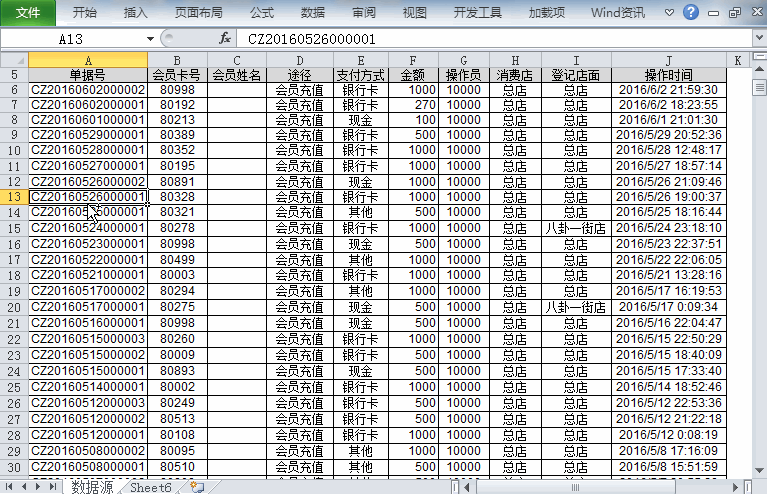767x494 pixels.
Task: Click the Insert Worksheet icon
Action: coord(197,487)
